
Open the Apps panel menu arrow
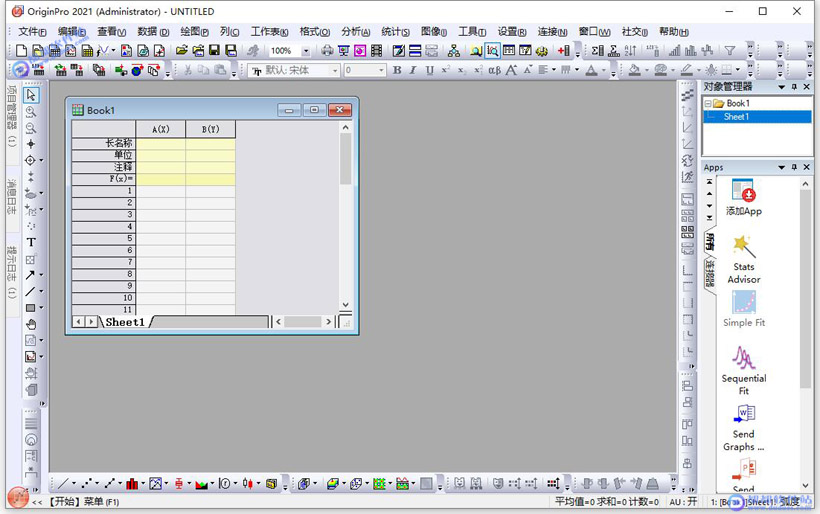782,167
